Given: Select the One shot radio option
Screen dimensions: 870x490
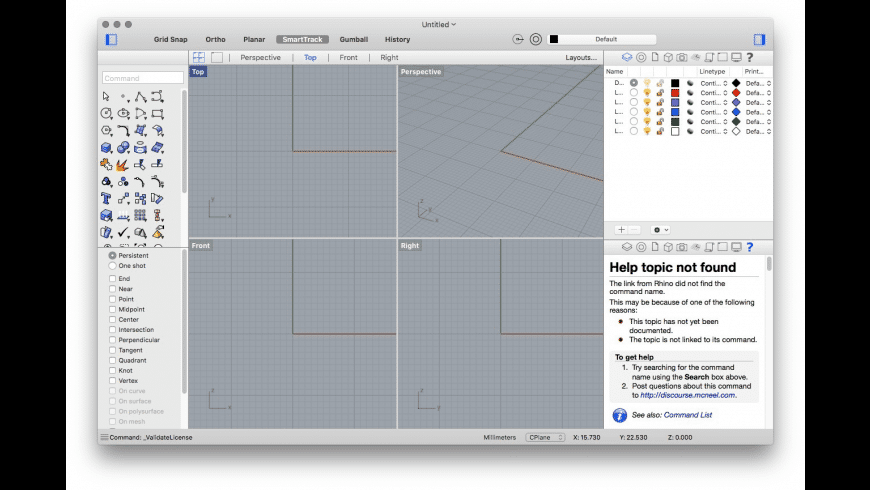Looking at the screenshot, I should [x=112, y=266].
